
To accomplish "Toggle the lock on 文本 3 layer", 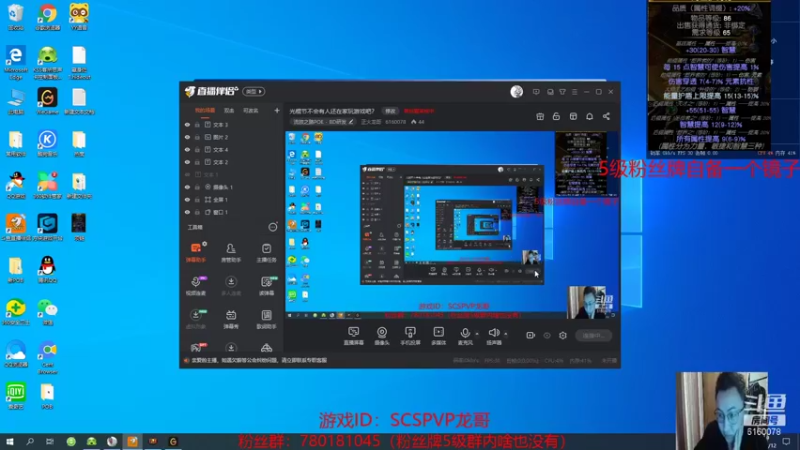I will (197, 124).
